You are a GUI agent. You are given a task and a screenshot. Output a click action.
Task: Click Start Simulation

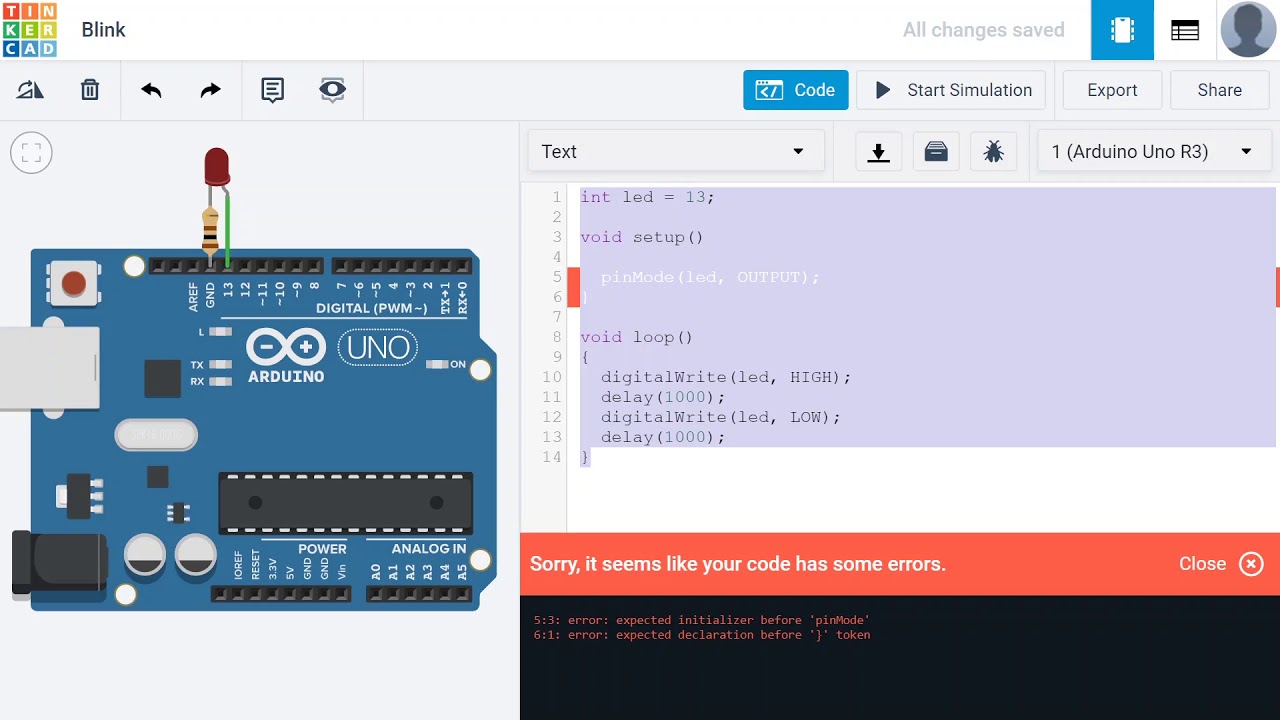pos(951,90)
